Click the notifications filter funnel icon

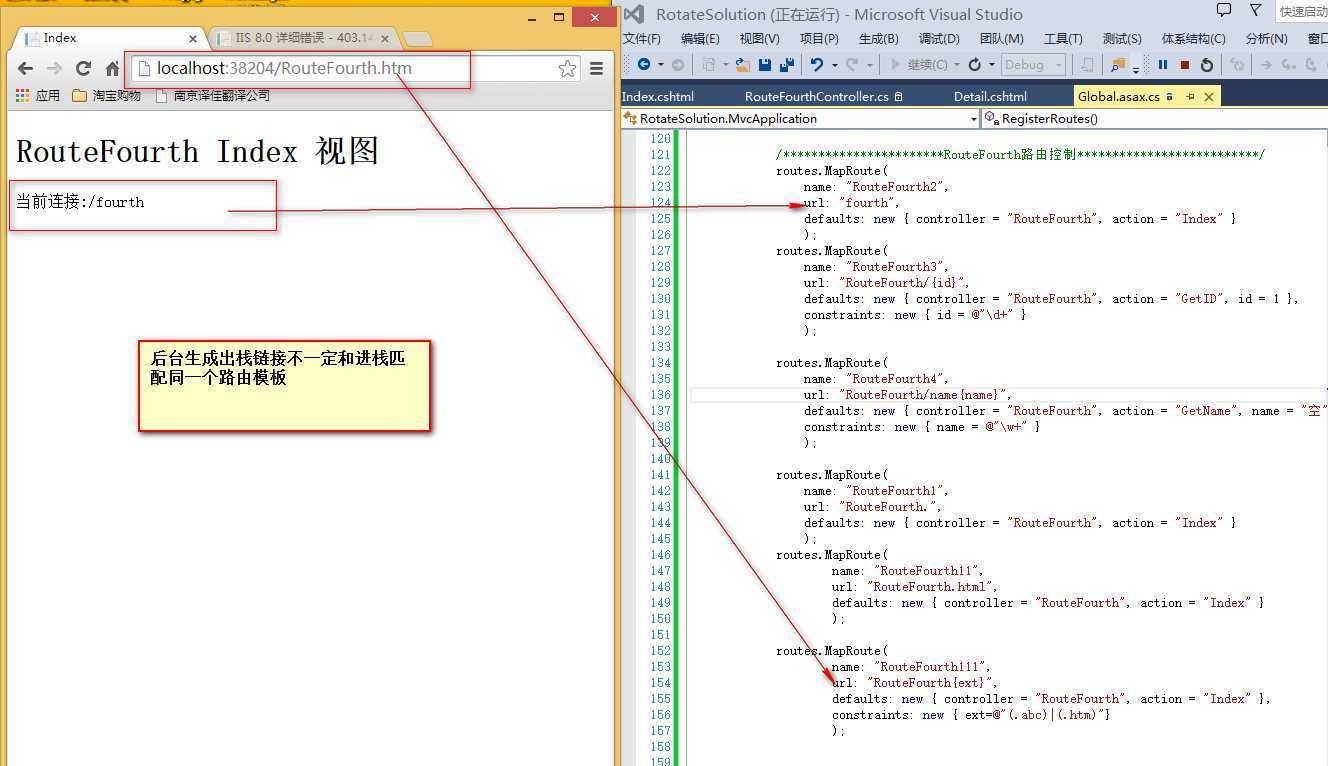click(1257, 10)
